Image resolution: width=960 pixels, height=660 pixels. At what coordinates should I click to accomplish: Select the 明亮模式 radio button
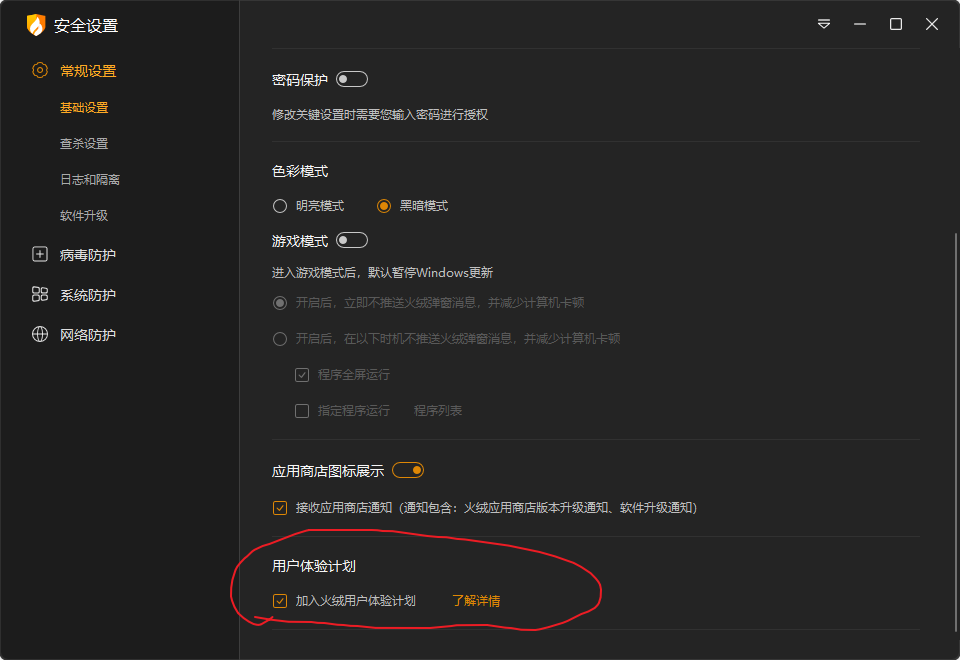(x=280, y=206)
